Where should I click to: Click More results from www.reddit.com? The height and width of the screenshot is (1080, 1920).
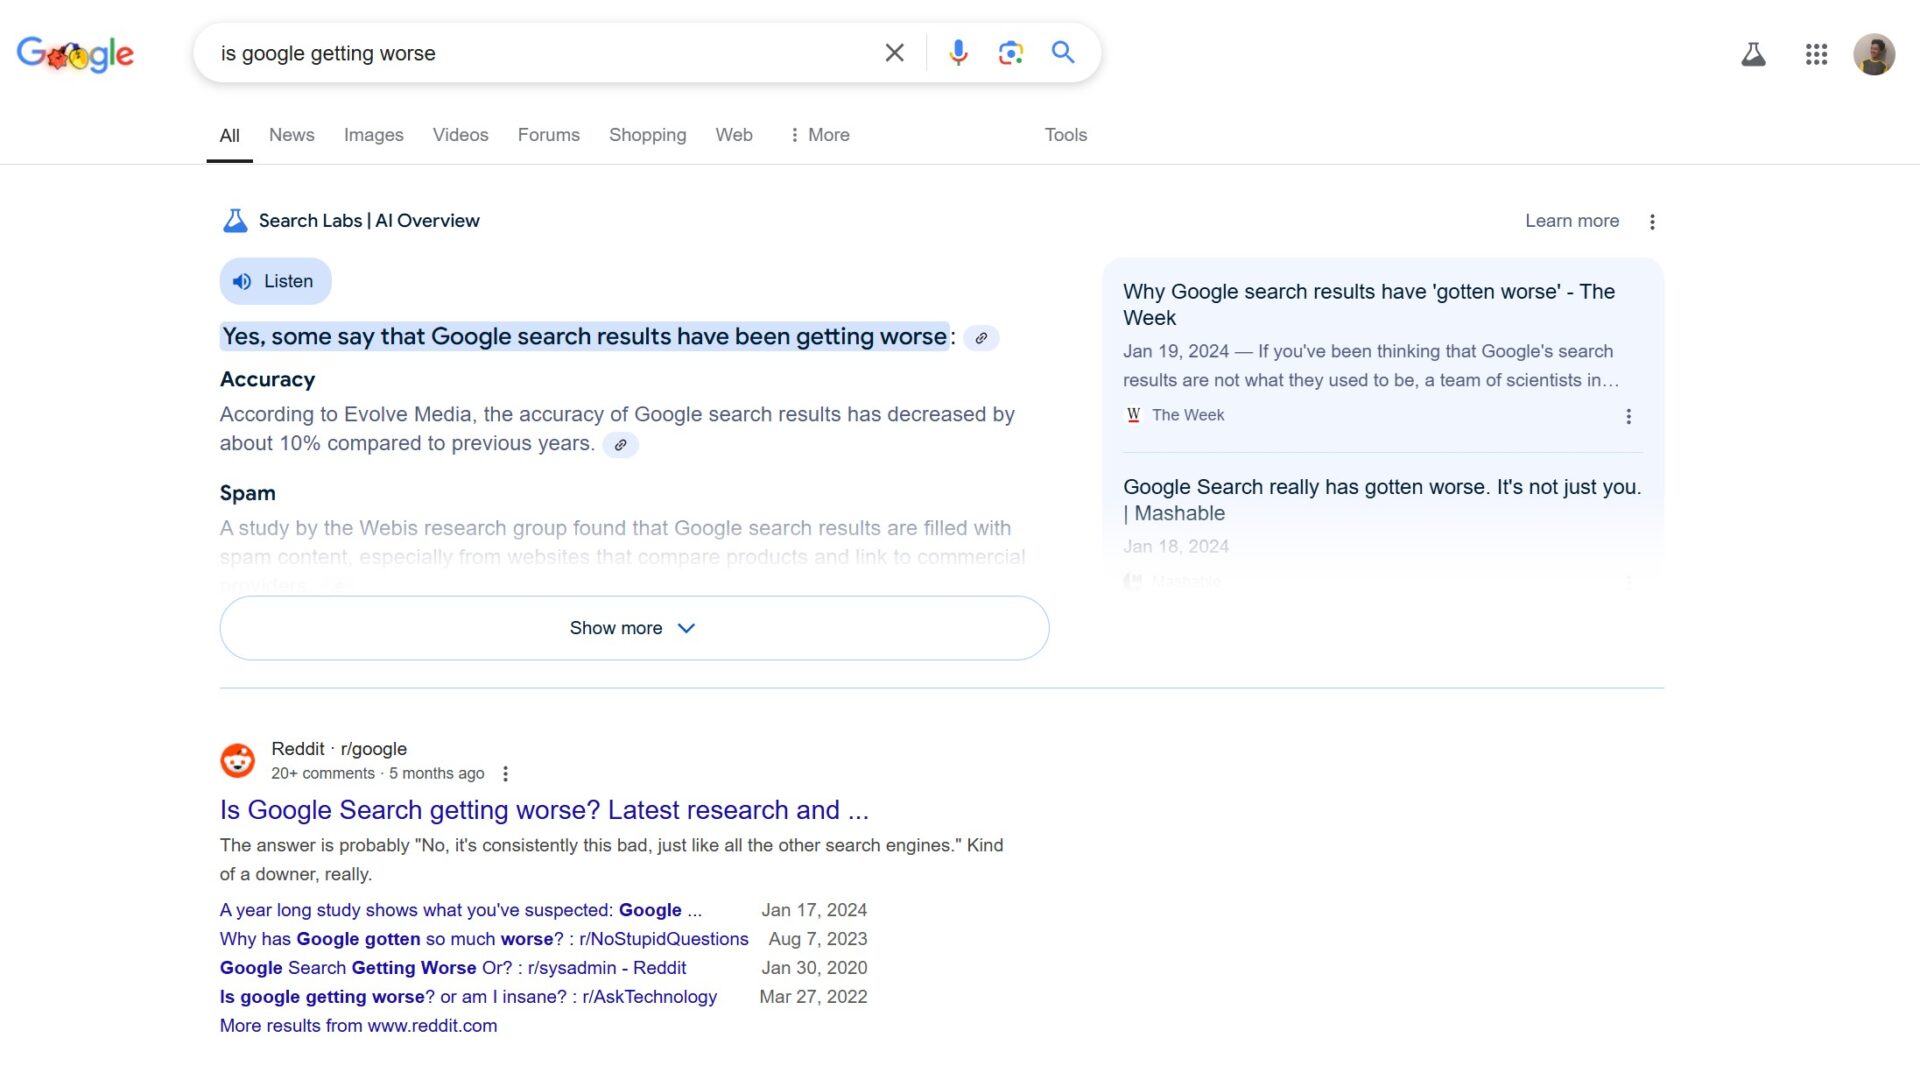pyautogui.click(x=358, y=1025)
